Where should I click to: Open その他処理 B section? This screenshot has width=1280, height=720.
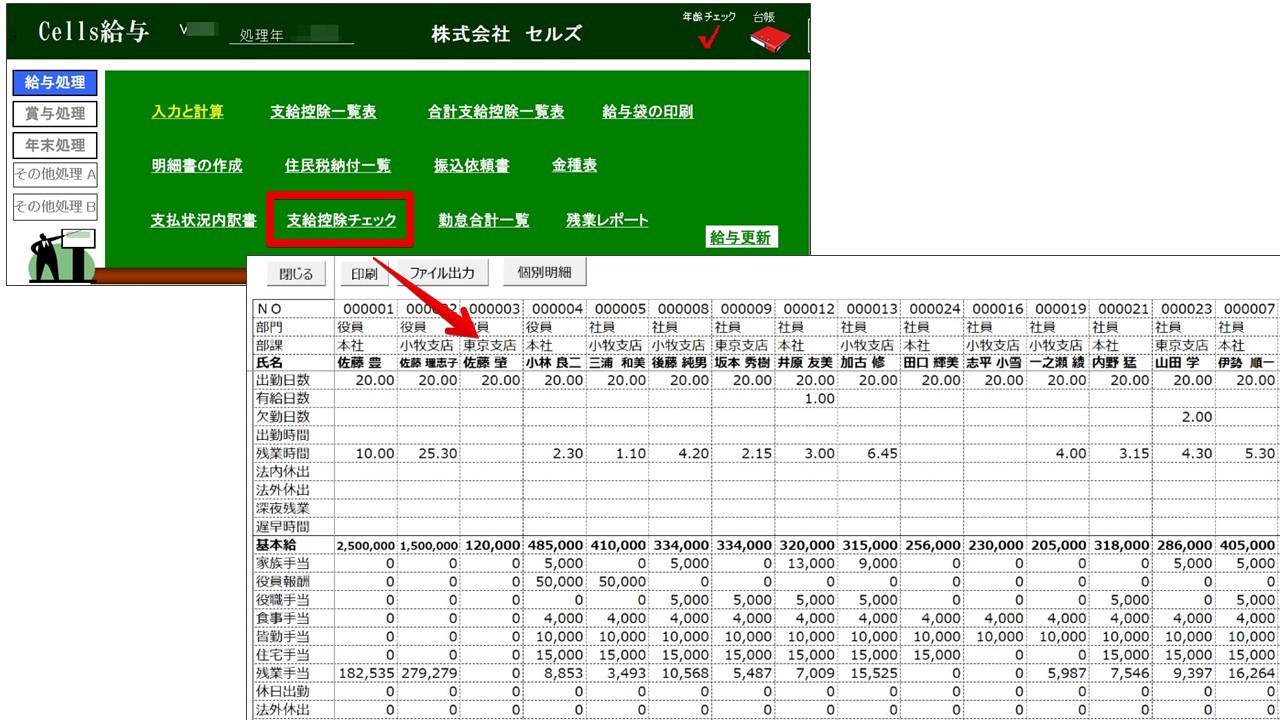click(55, 207)
